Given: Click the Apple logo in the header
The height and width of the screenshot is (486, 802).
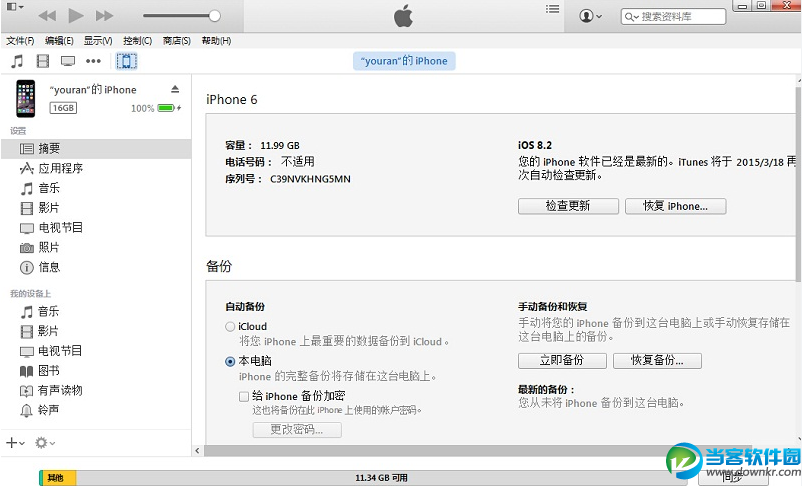Looking at the screenshot, I should coord(404,16).
